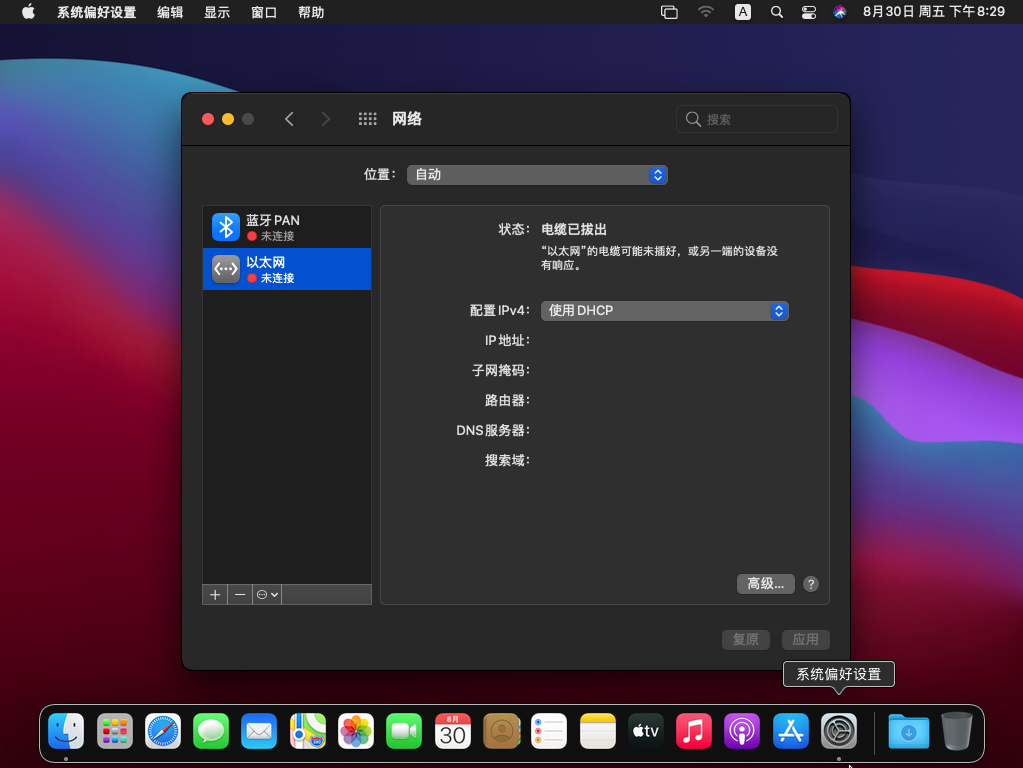This screenshot has height=768, width=1023.
Task: Click the remove (−) network service button
Action: tap(240, 594)
